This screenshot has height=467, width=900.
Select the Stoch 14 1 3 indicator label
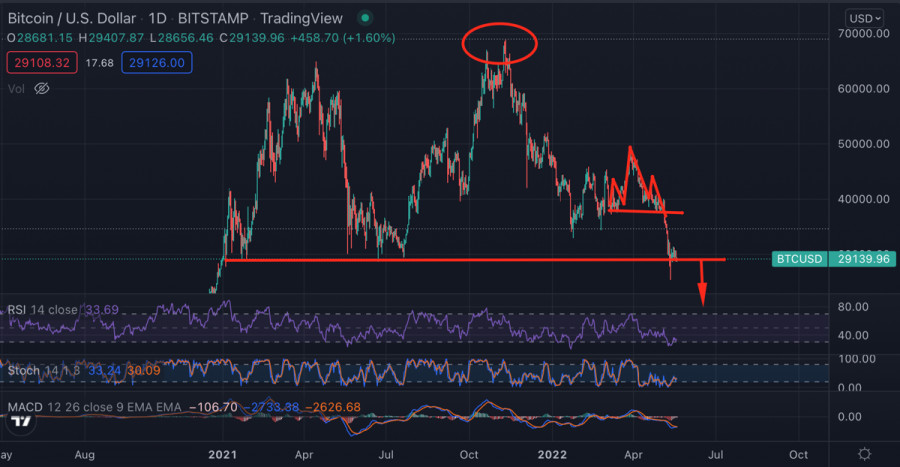point(43,371)
